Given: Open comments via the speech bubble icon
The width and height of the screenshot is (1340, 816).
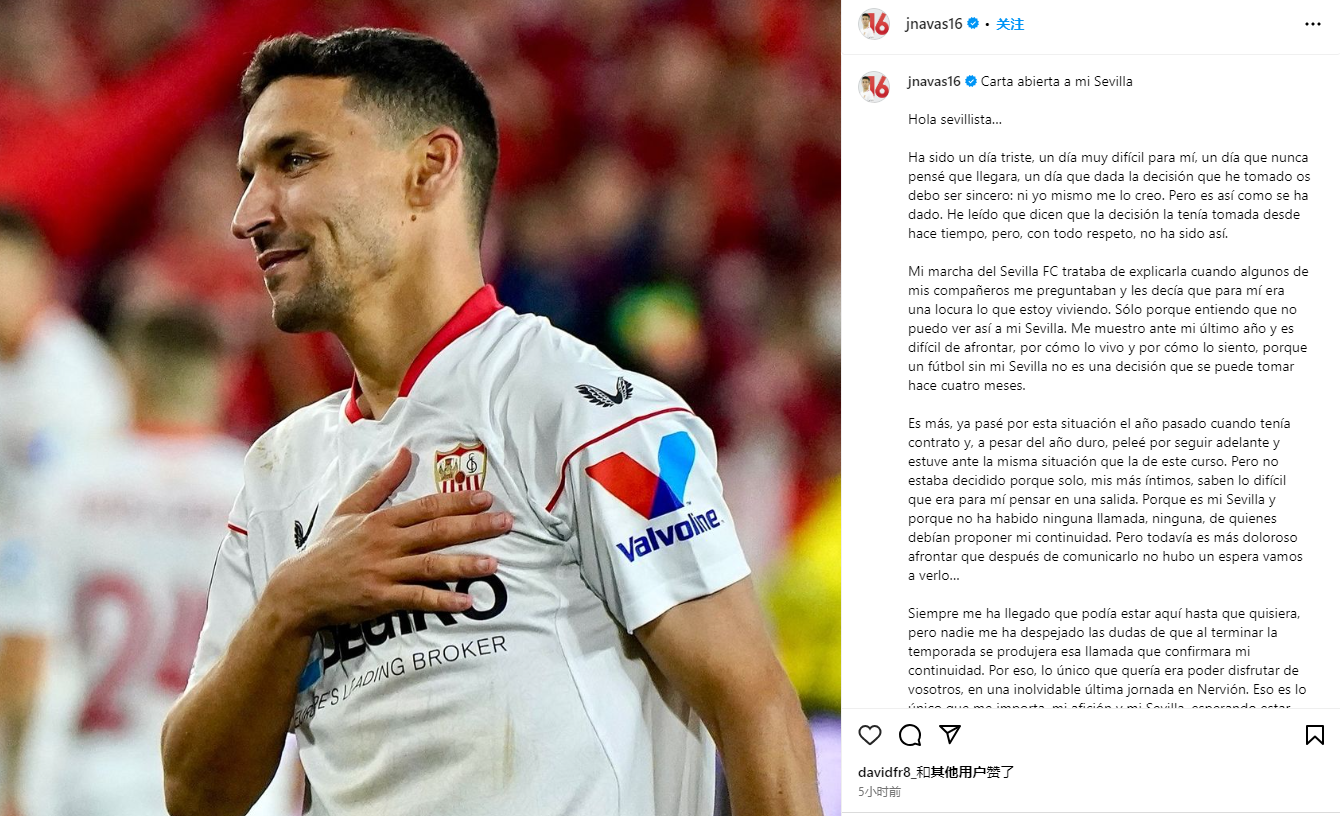Looking at the screenshot, I should click(910, 735).
